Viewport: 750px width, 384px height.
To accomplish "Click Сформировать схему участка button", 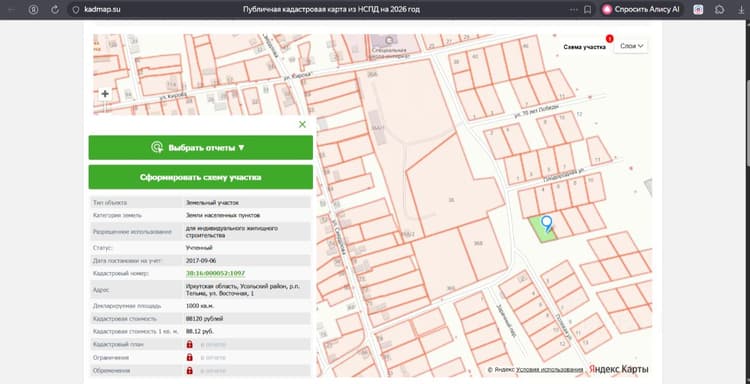I will pos(201,177).
